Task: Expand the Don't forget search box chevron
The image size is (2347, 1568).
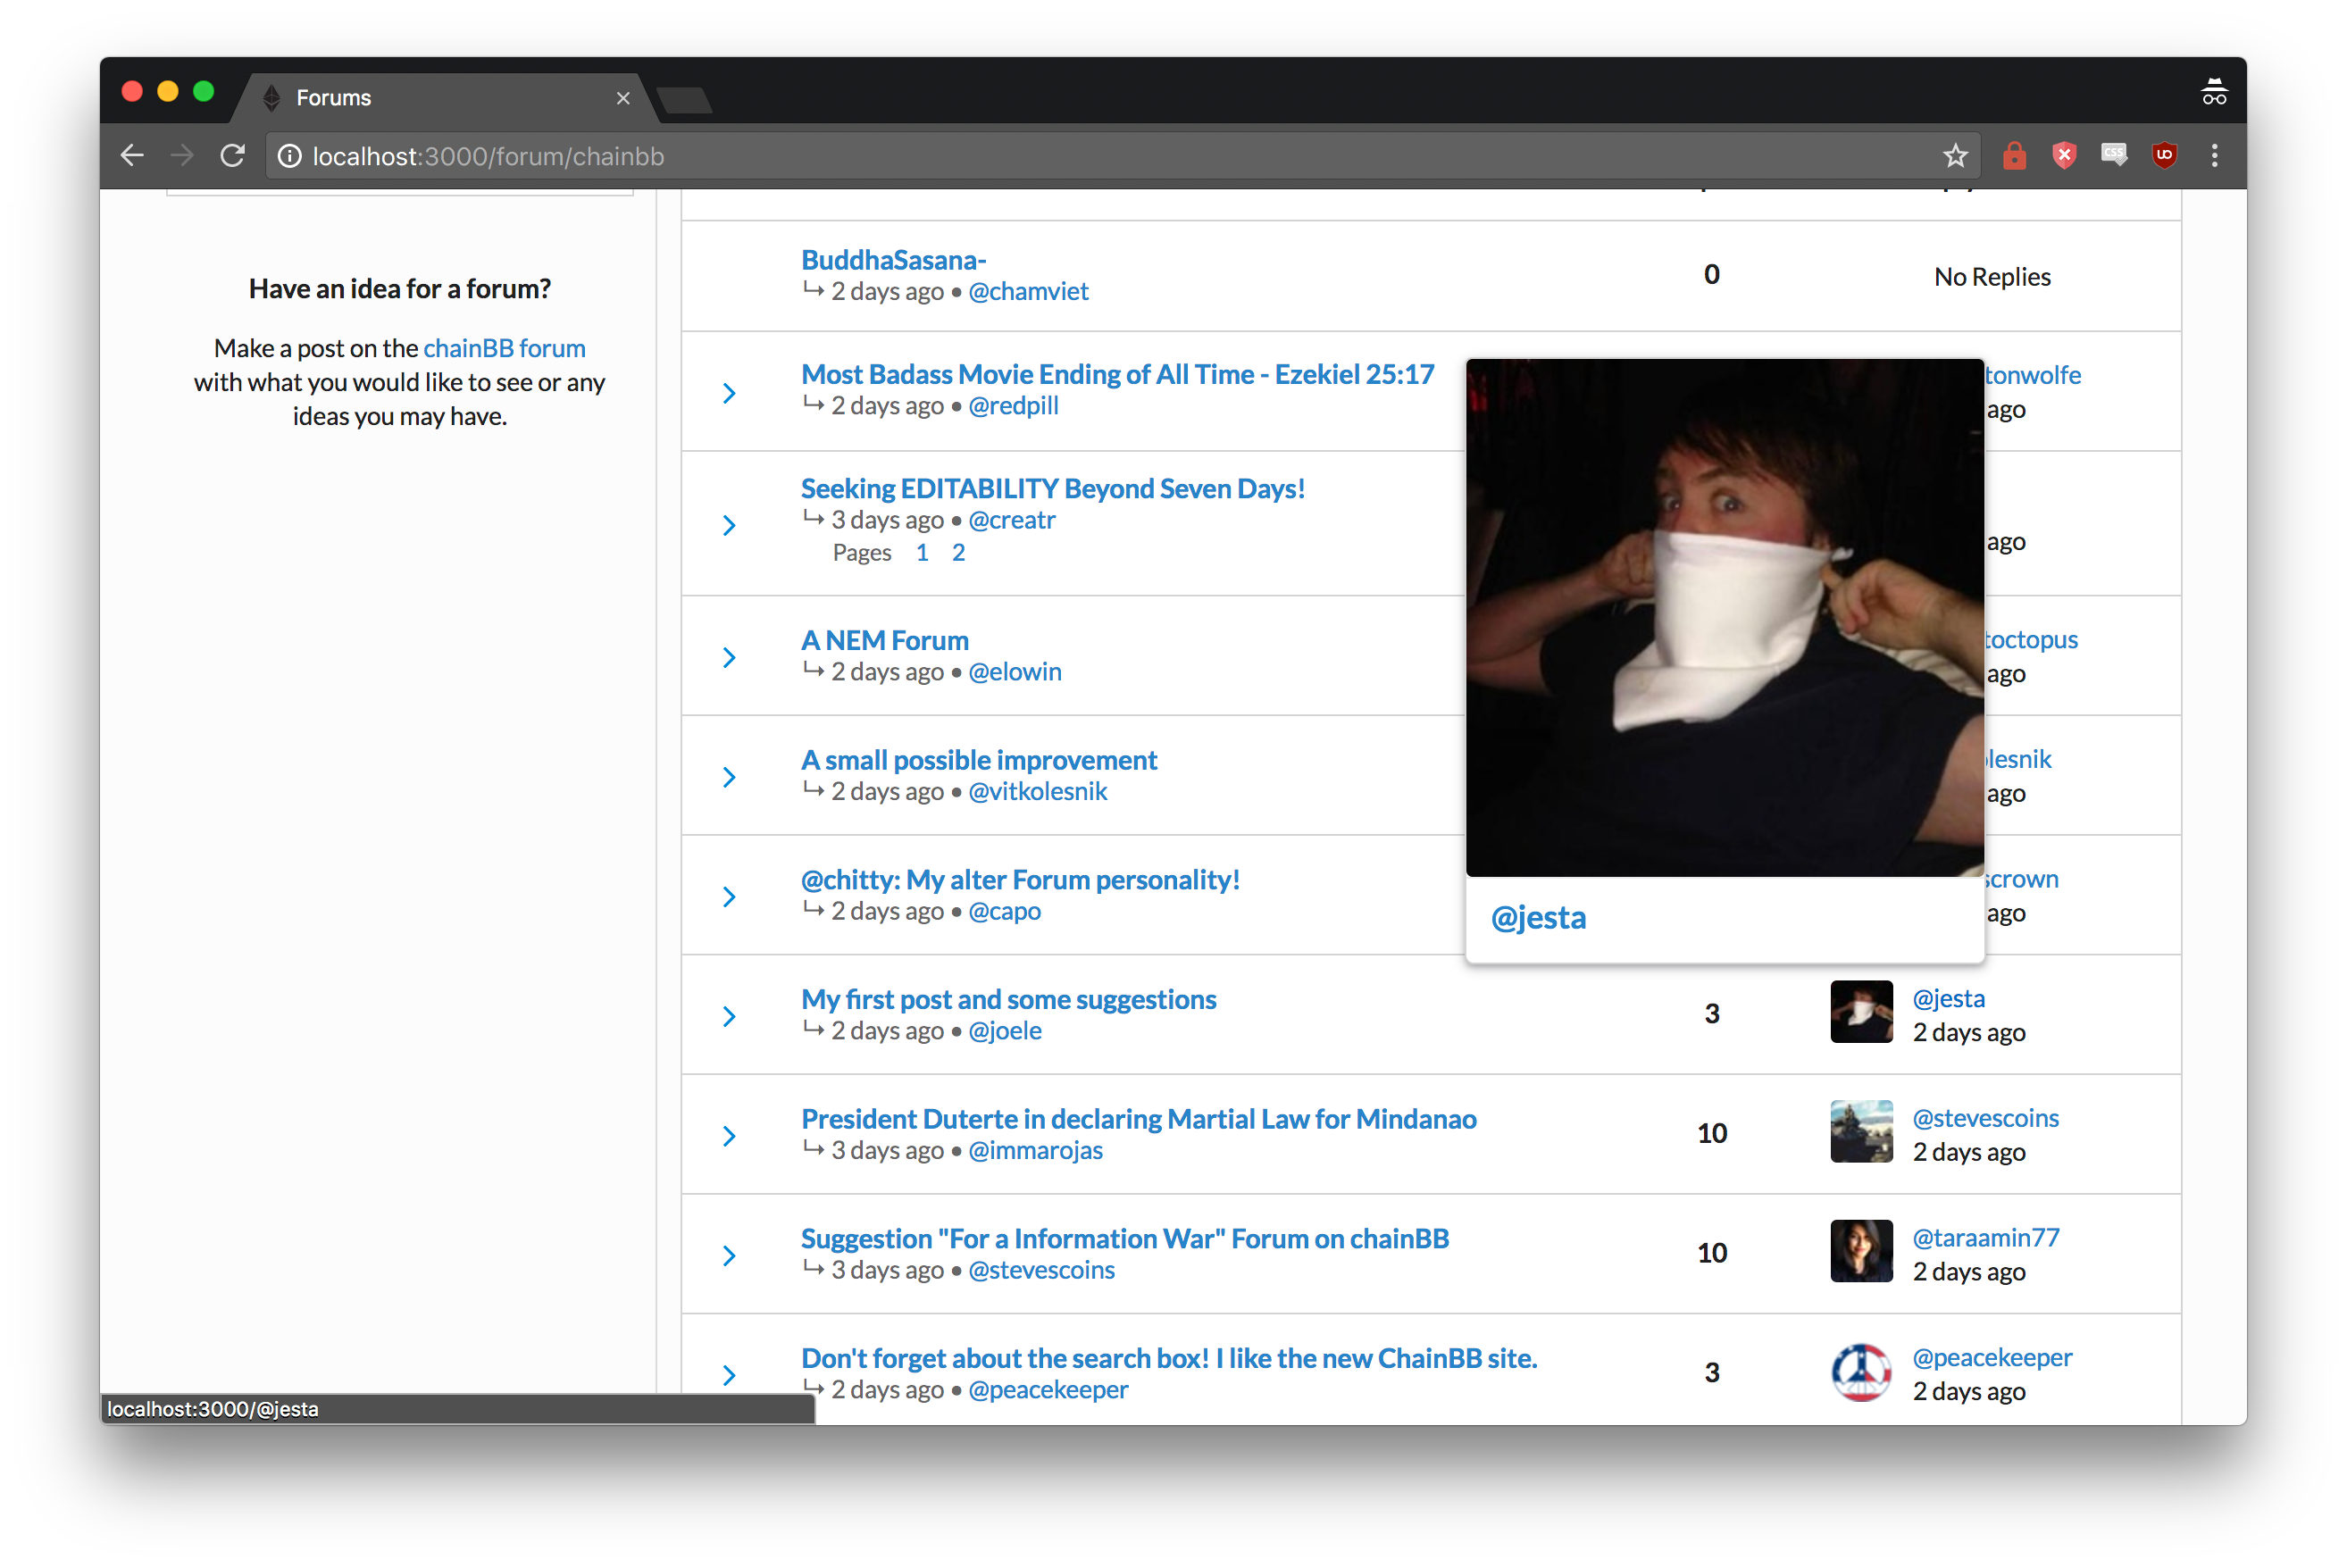Action: 729,1375
